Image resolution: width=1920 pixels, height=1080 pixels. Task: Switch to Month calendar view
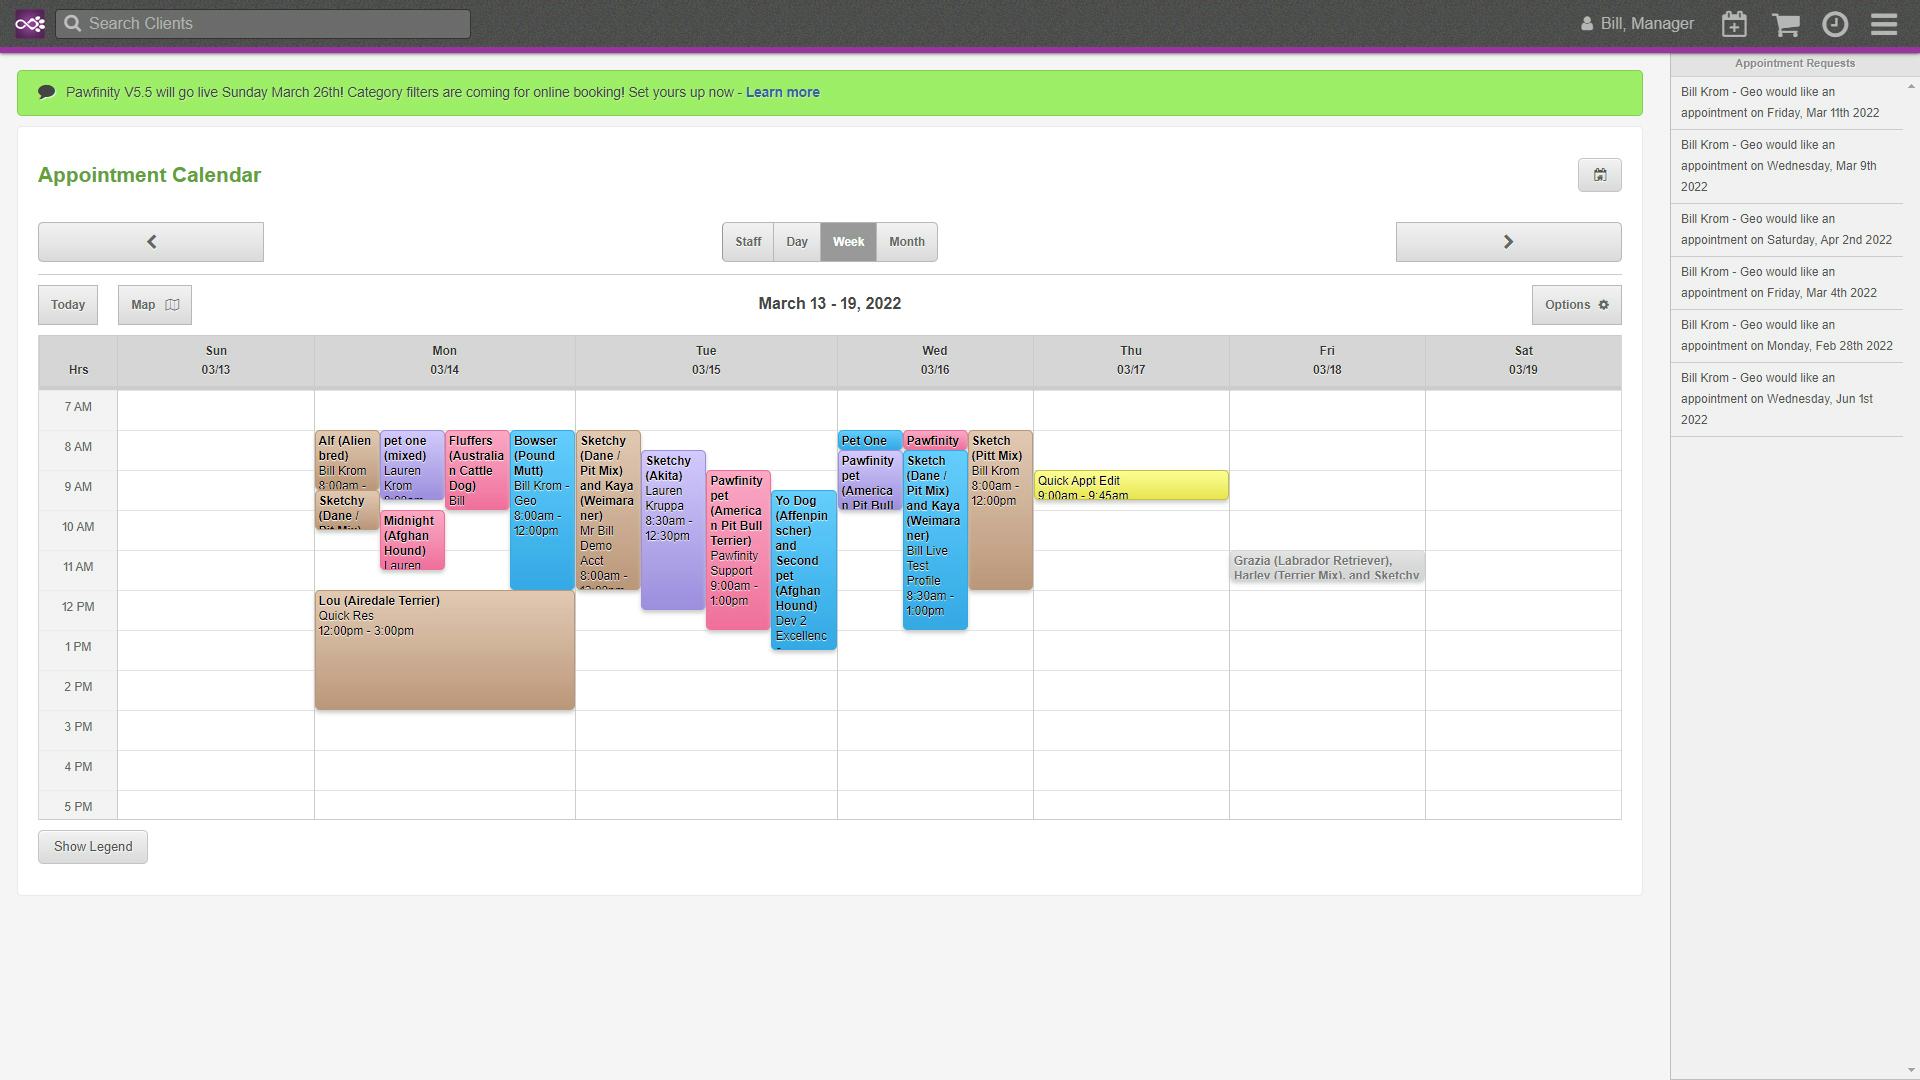(x=906, y=241)
